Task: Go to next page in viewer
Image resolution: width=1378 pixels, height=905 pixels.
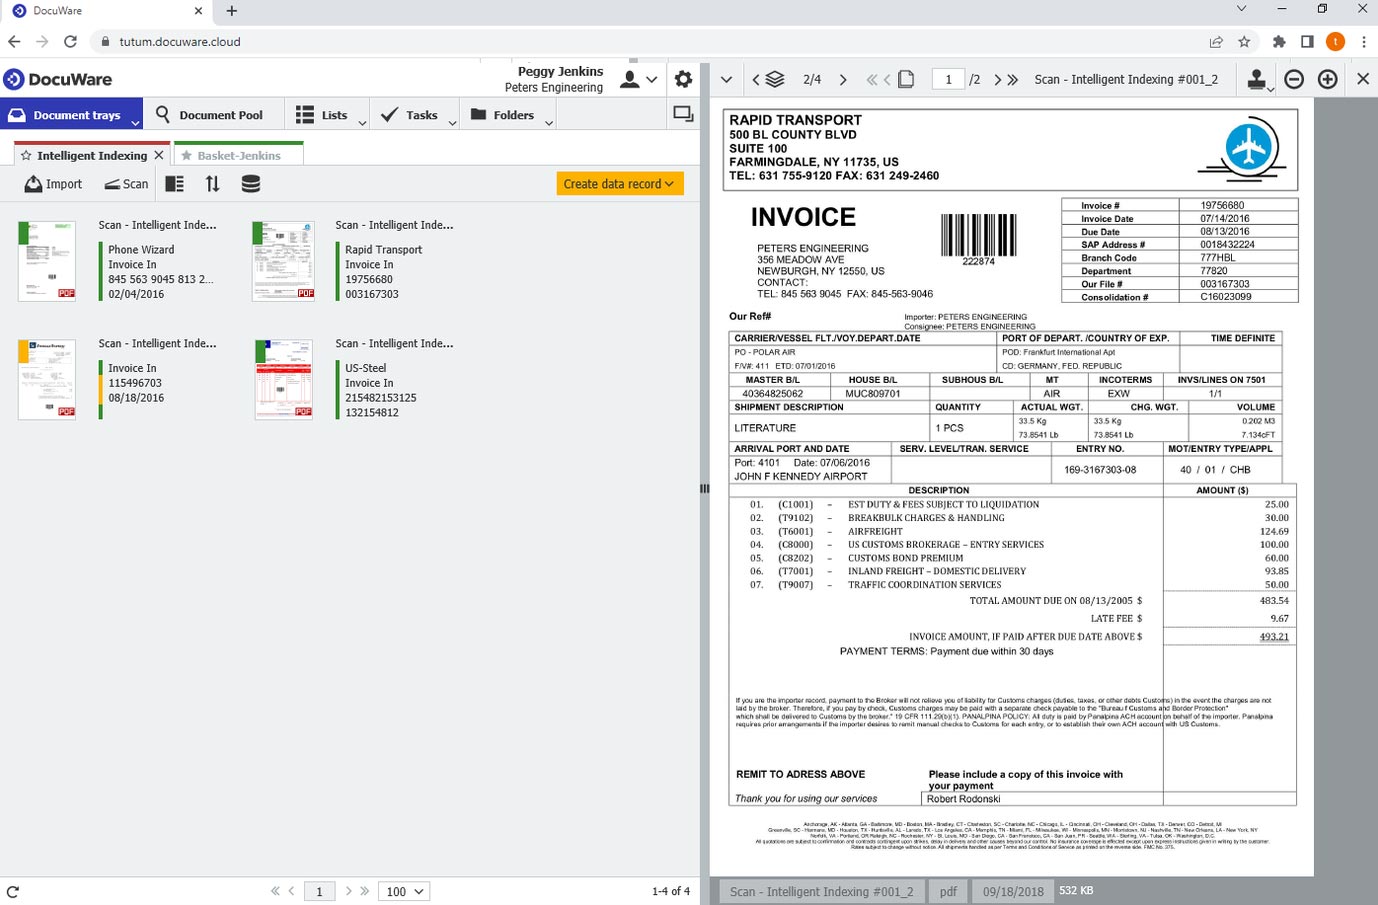Action: 997,80
